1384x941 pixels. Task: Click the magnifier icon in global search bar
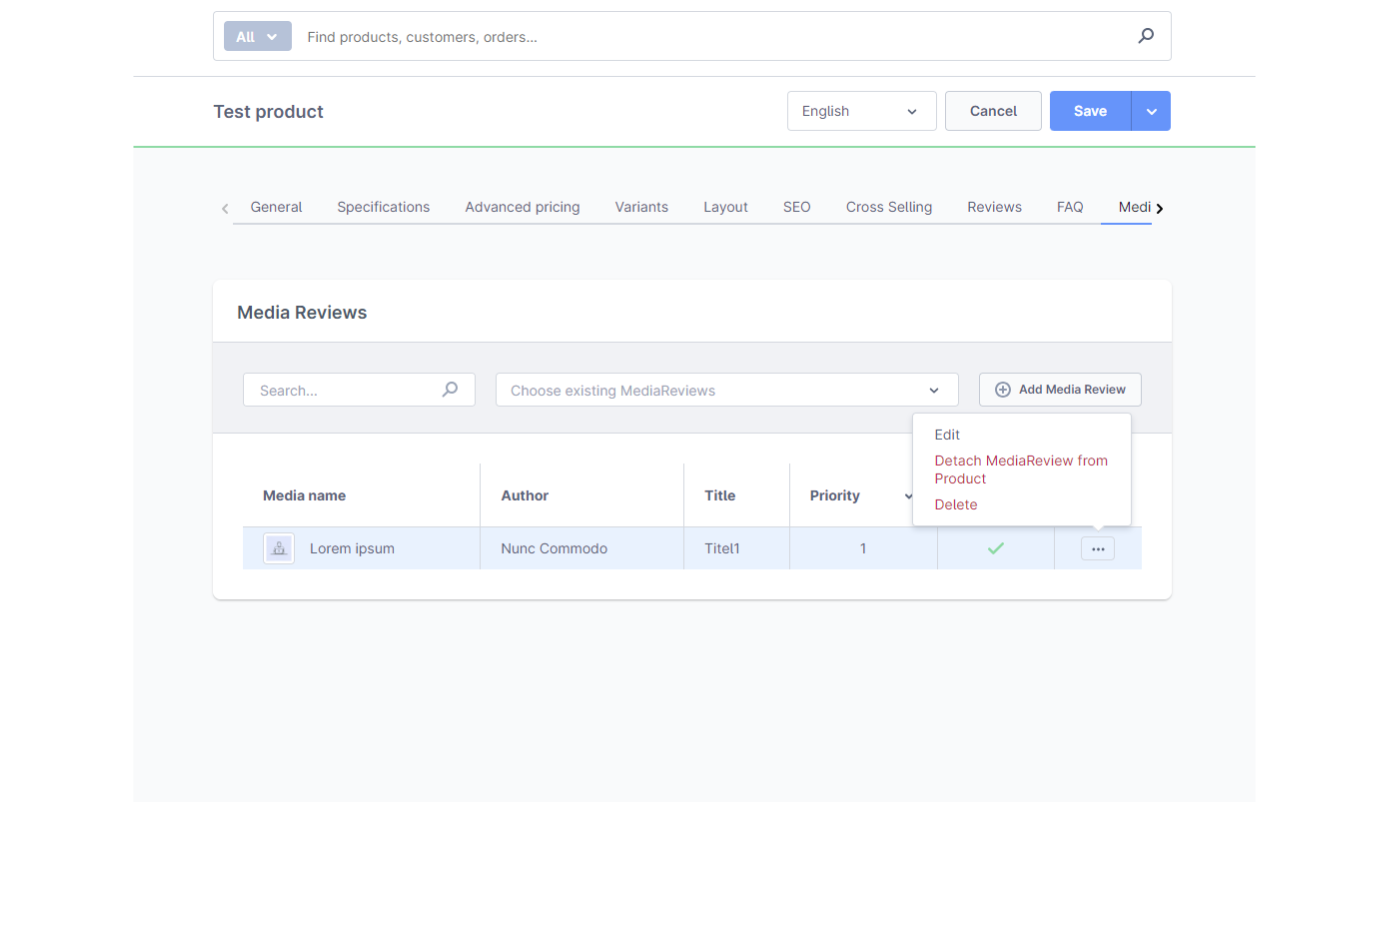(x=1146, y=36)
